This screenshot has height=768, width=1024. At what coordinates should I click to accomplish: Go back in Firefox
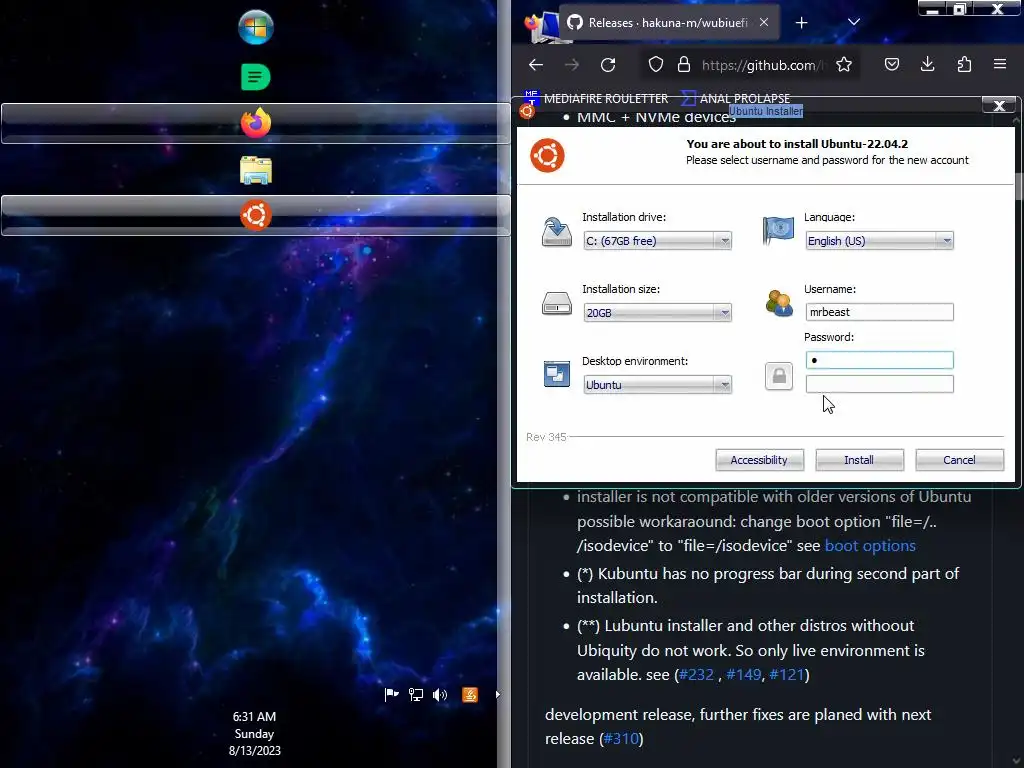point(536,65)
